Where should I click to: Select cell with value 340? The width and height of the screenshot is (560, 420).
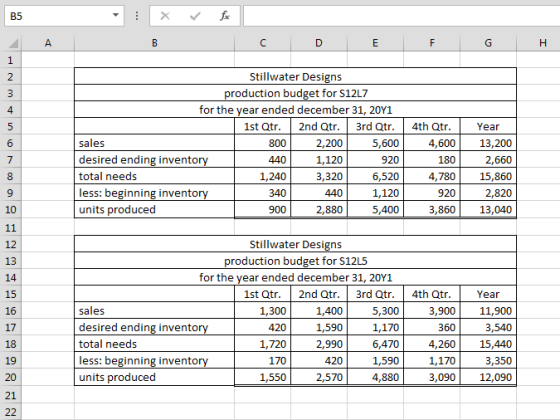click(262, 193)
